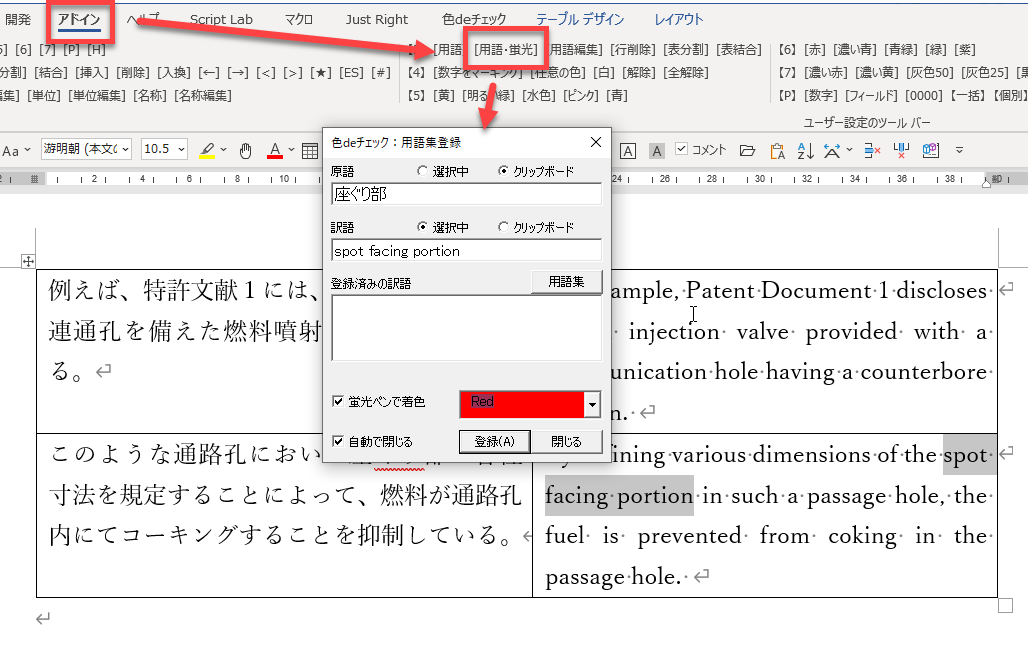Open the テーブル デザイン ribbon tab
Image resolution: width=1028 pixels, height=656 pixels.
pyautogui.click(x=580, y=19)
